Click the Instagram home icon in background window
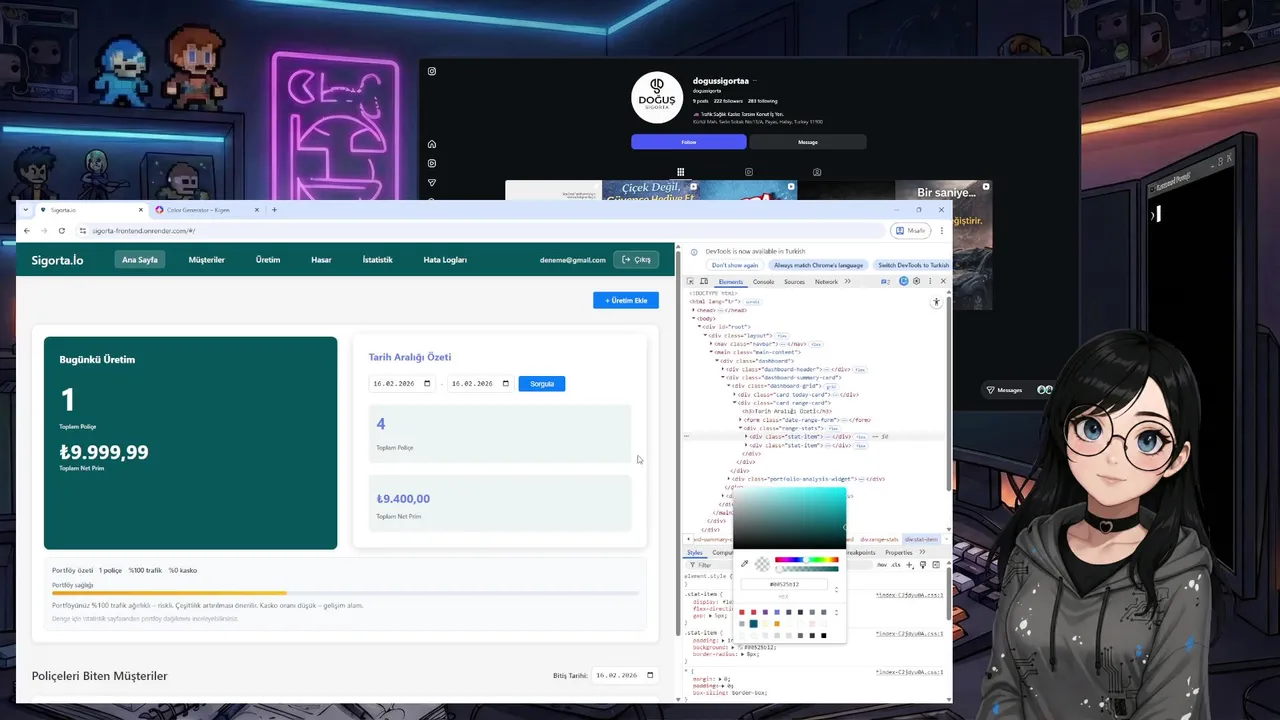1280x720 pixels. (x=432, y=144)
